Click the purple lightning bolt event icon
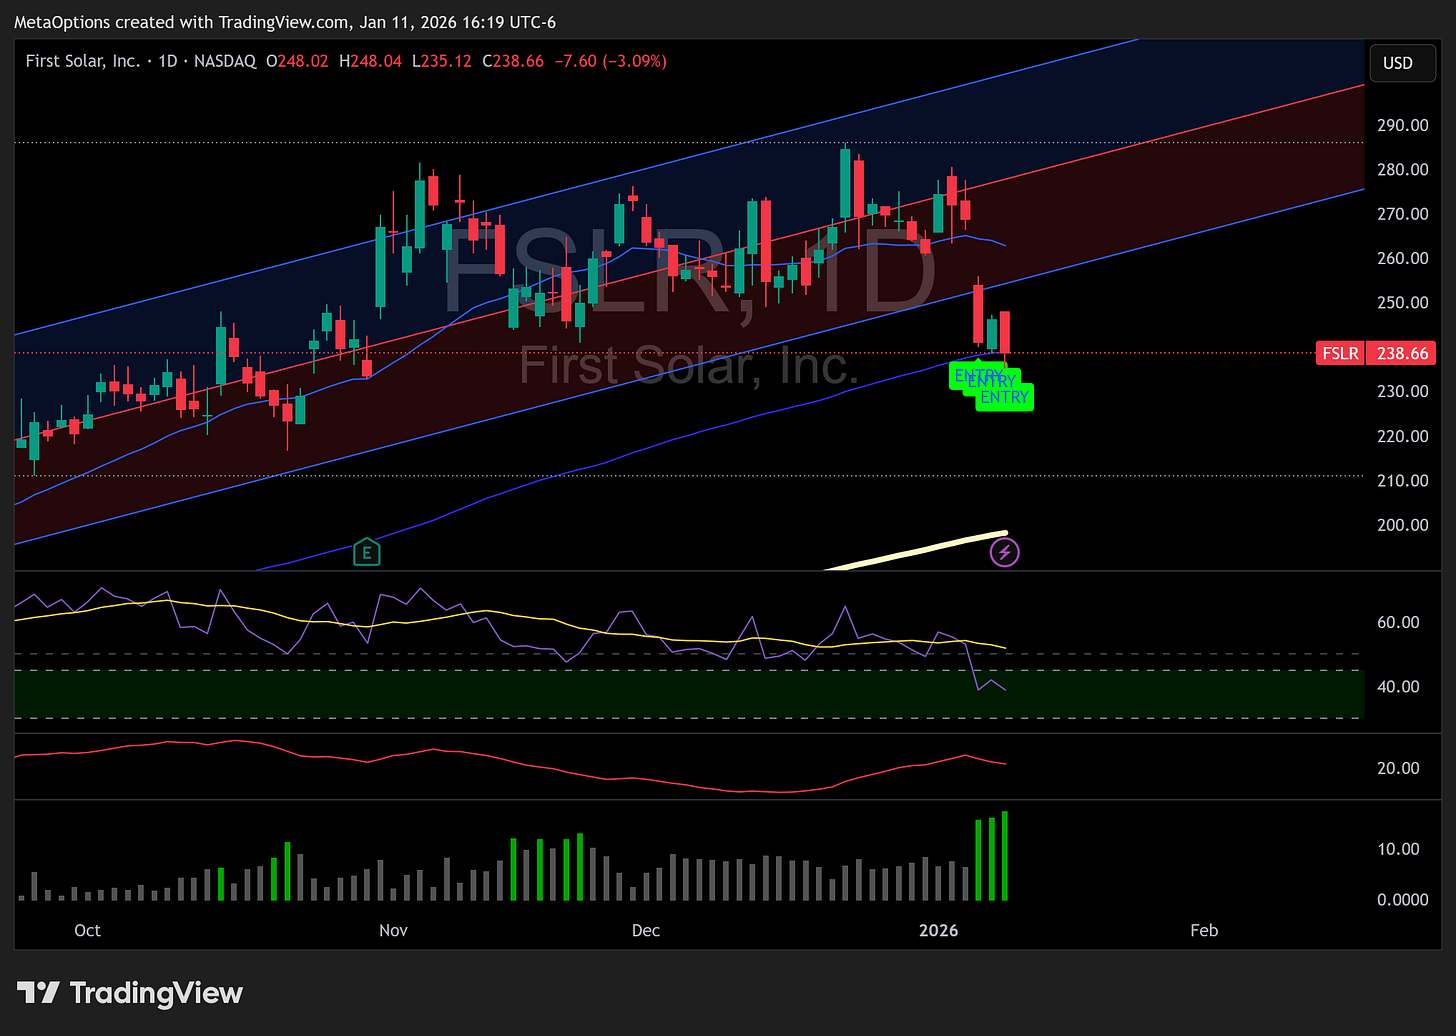Viewport: 1456px width, 1036px height. tap(1004, 551)
